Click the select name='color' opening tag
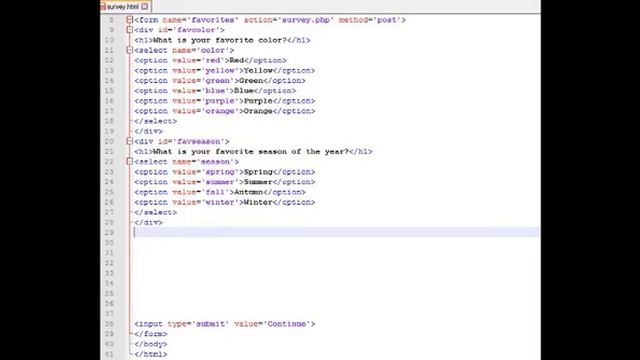 coord(184,50)
